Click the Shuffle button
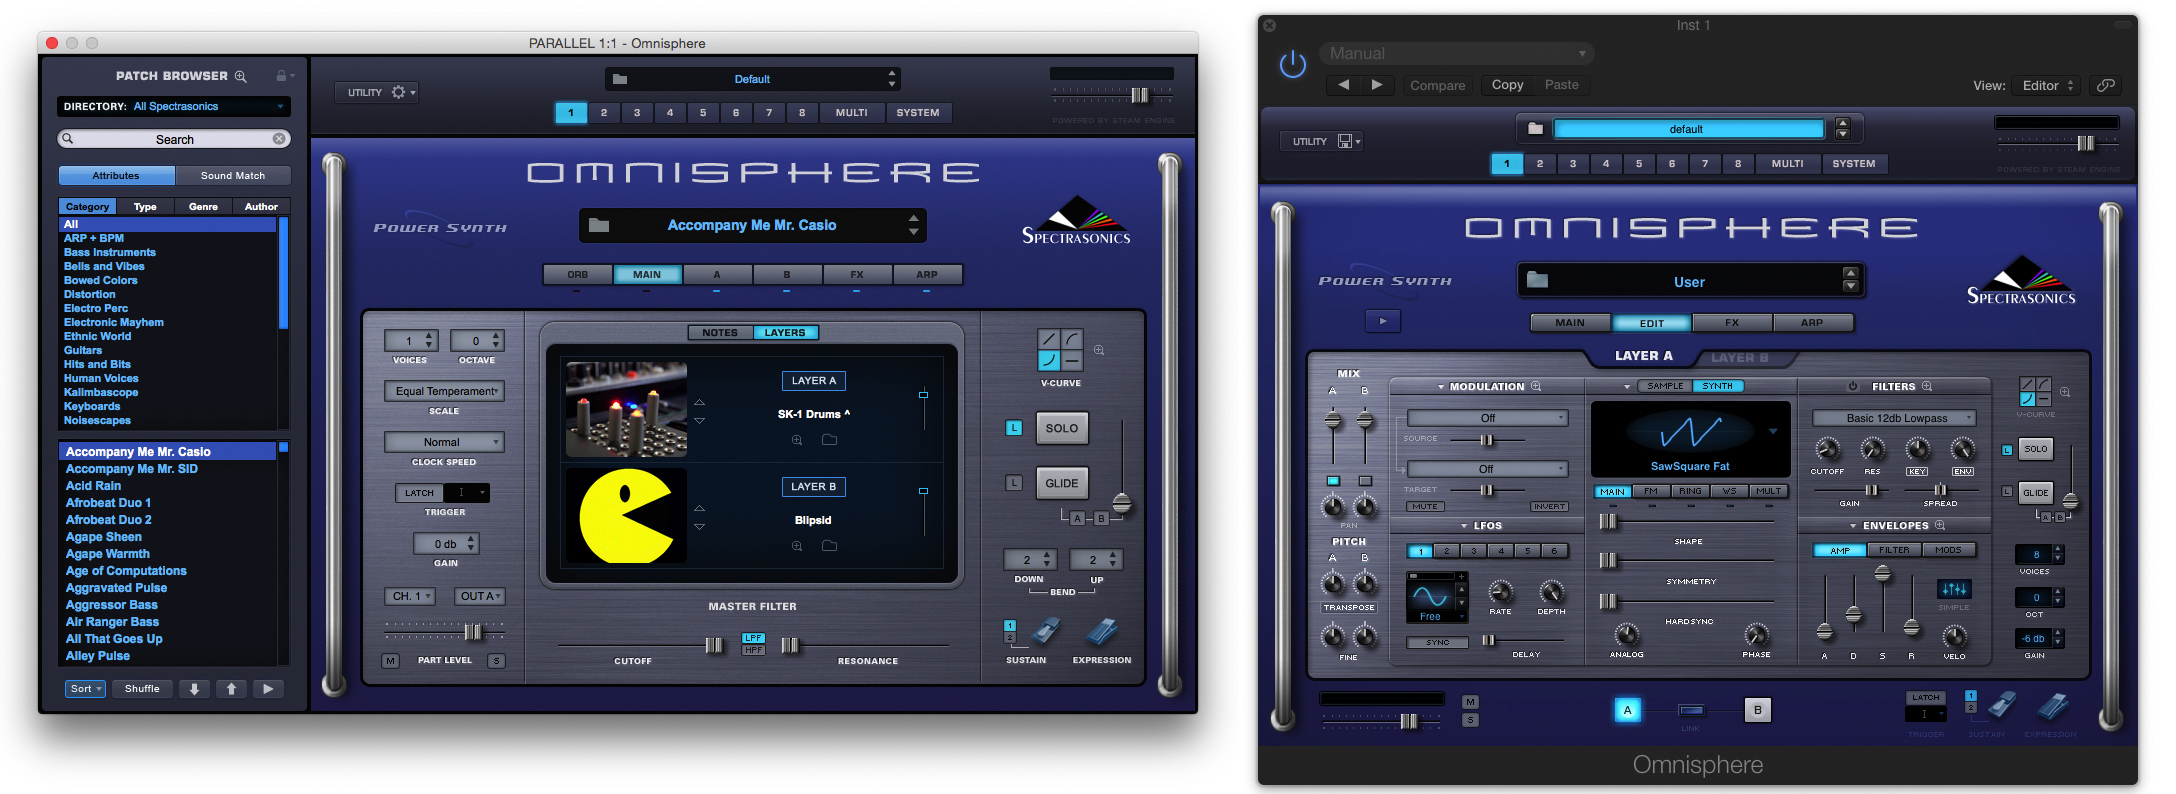Image resolution: width=2176 pixels, height=794 pixels. 142,689
